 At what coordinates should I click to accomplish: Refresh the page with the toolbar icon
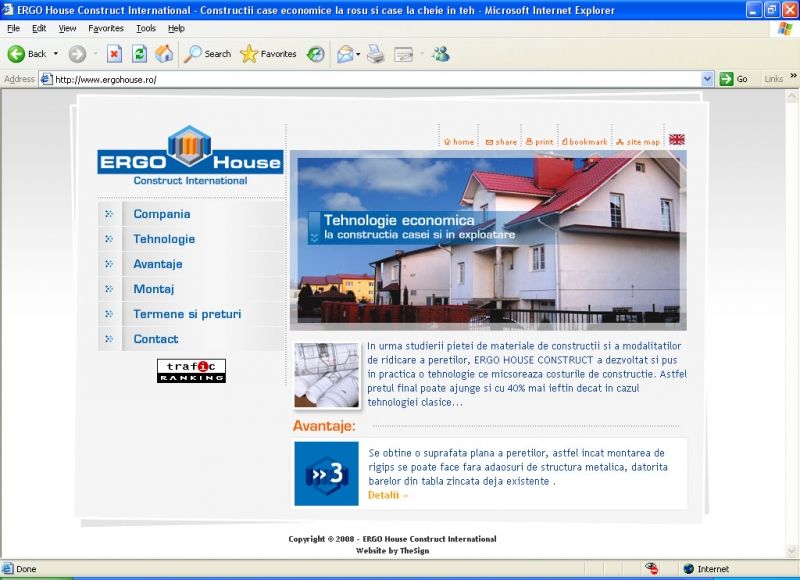[139, 54]
